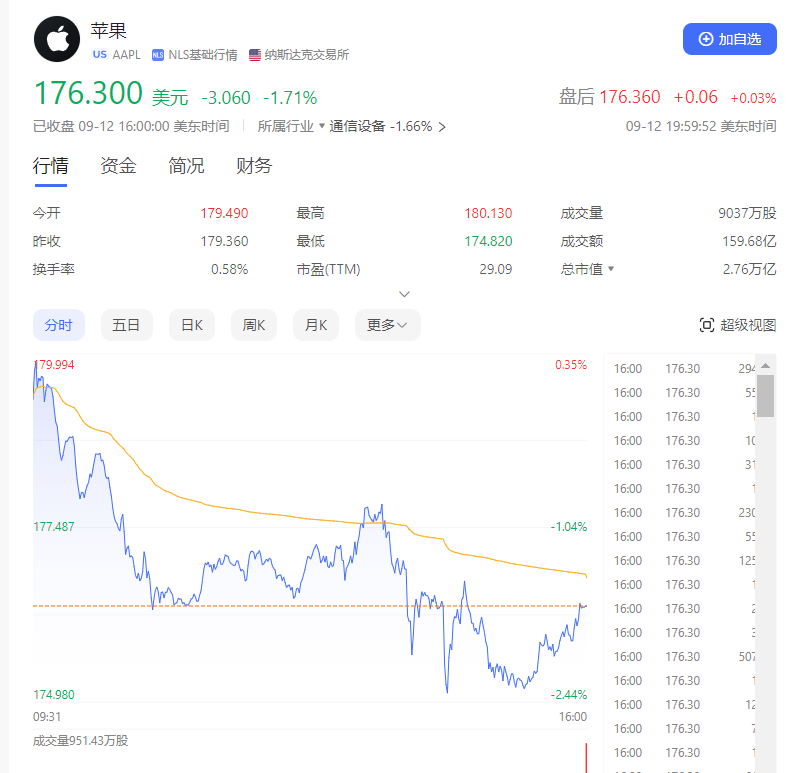The image size is (795, 773).
Task: Click the Apple company logo icon
Action: click(57, 39)
